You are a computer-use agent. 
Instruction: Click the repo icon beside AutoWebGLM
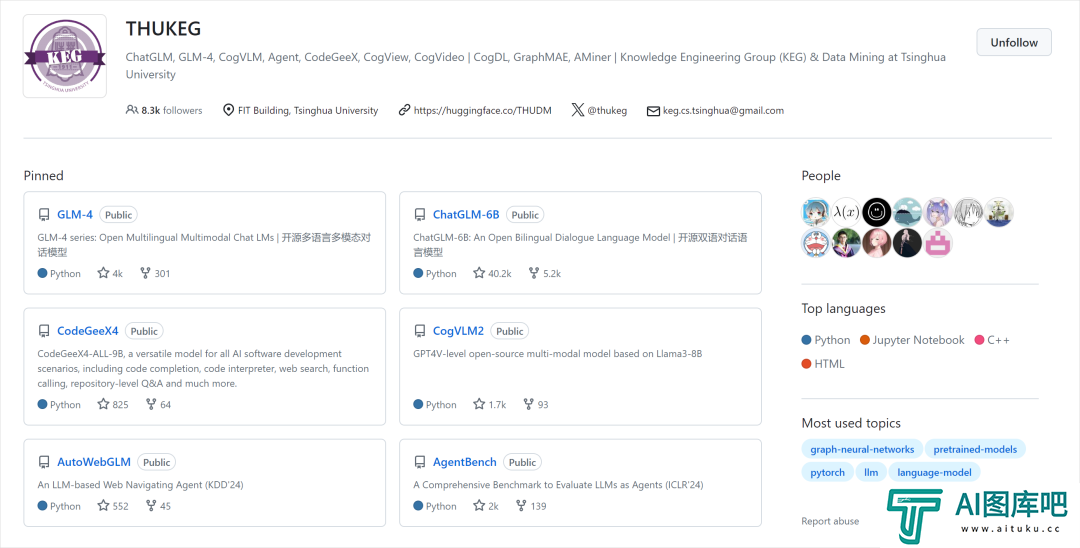43,463
